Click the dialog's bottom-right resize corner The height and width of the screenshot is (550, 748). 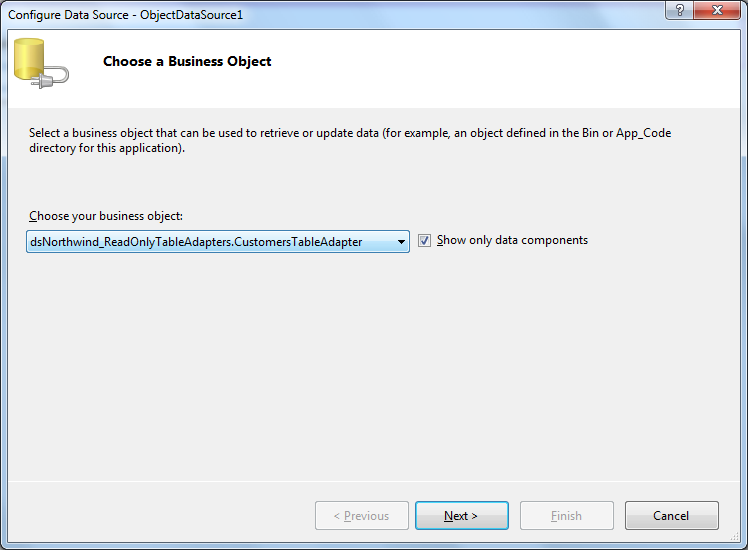click(x=741, y=543)
